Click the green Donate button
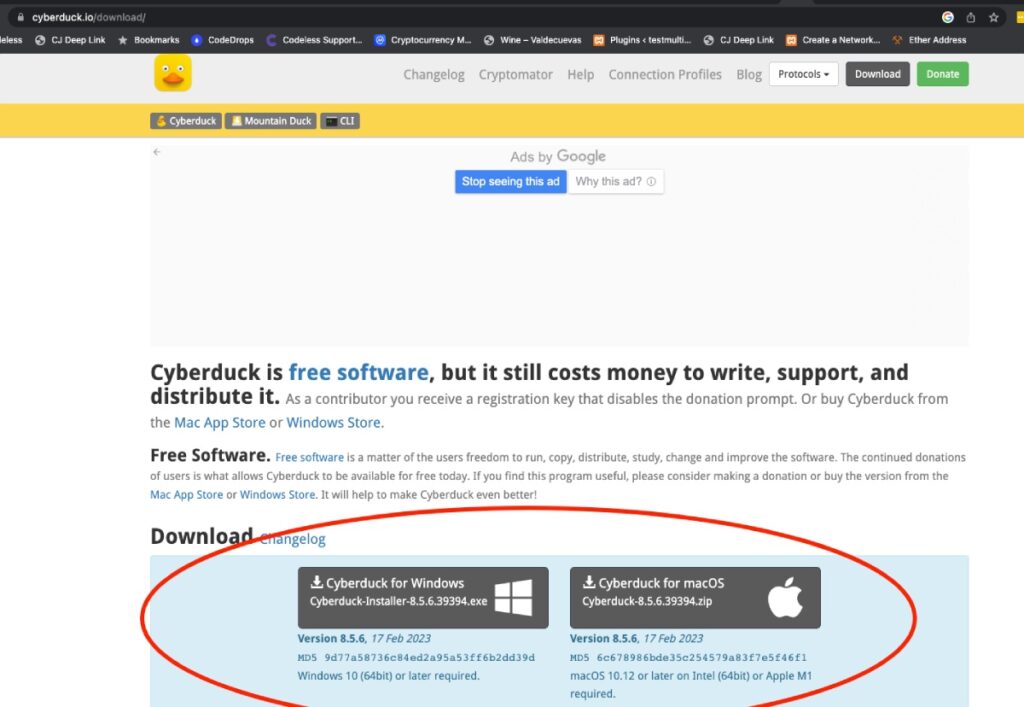This screenshot has width=1024, height=707. 942,74
